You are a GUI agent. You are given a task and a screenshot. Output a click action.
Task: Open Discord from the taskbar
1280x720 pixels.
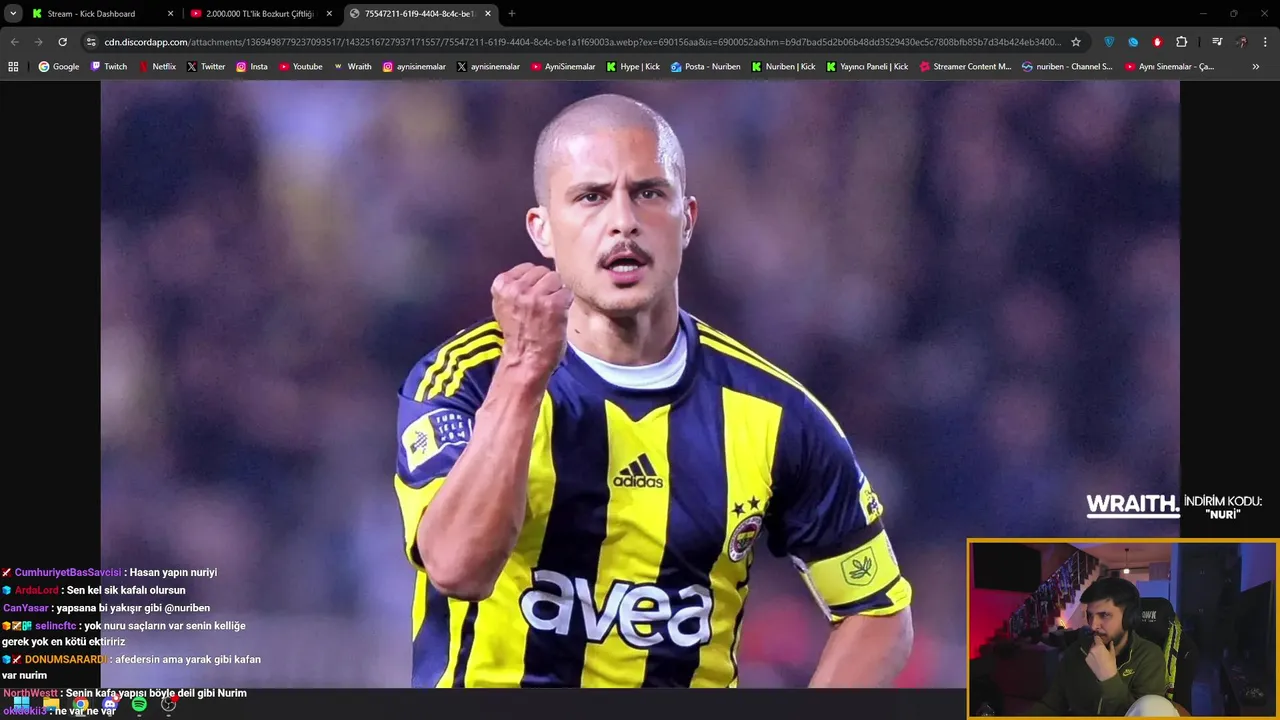(110, 704)
